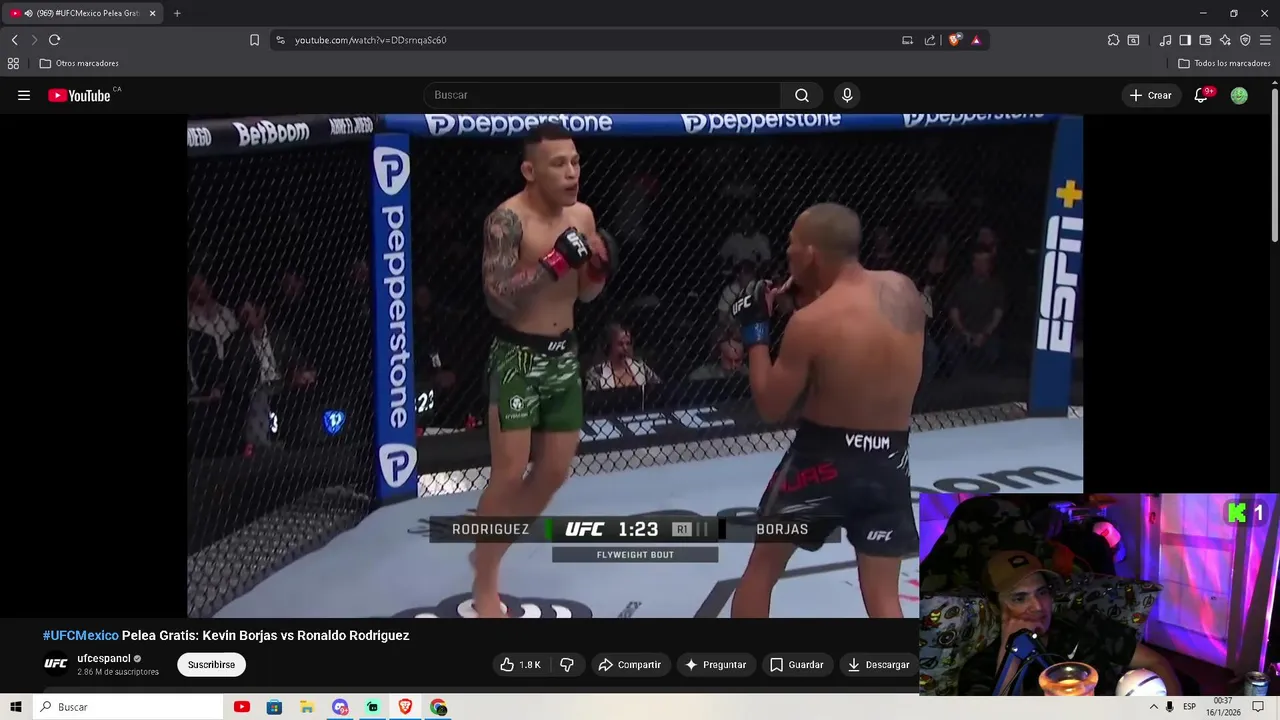Toggle the browser sidebar panel

coord(1185,40)
